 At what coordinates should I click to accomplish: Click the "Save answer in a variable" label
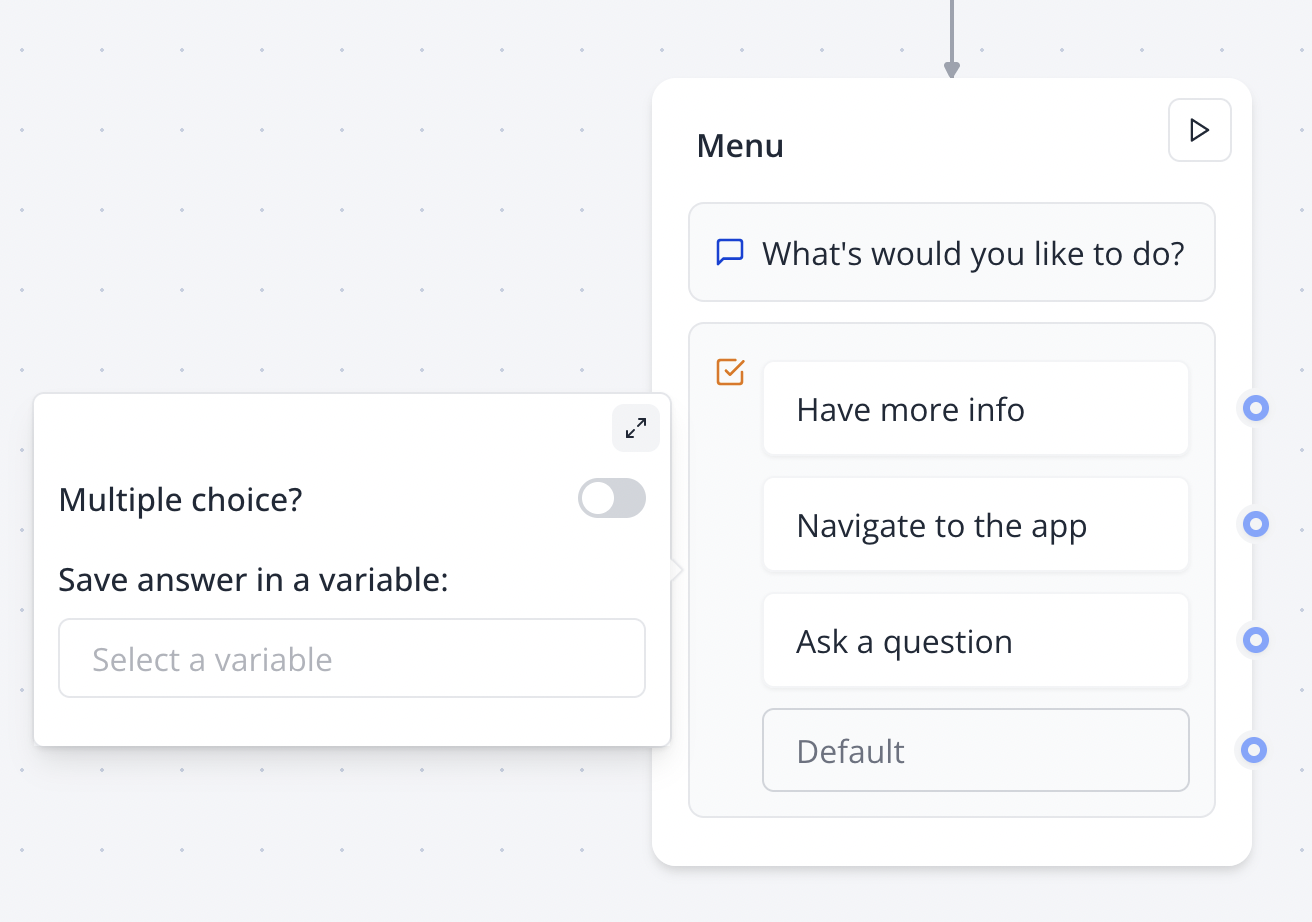pos(253,579)
